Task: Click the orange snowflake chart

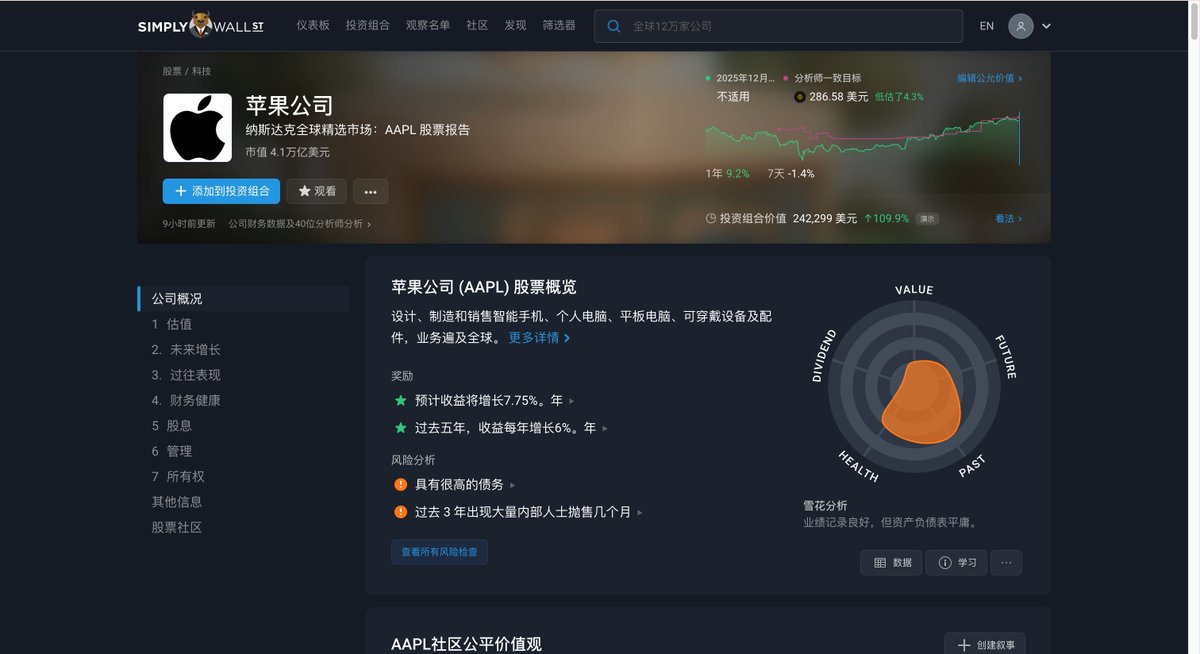Action: coord(920,402)
